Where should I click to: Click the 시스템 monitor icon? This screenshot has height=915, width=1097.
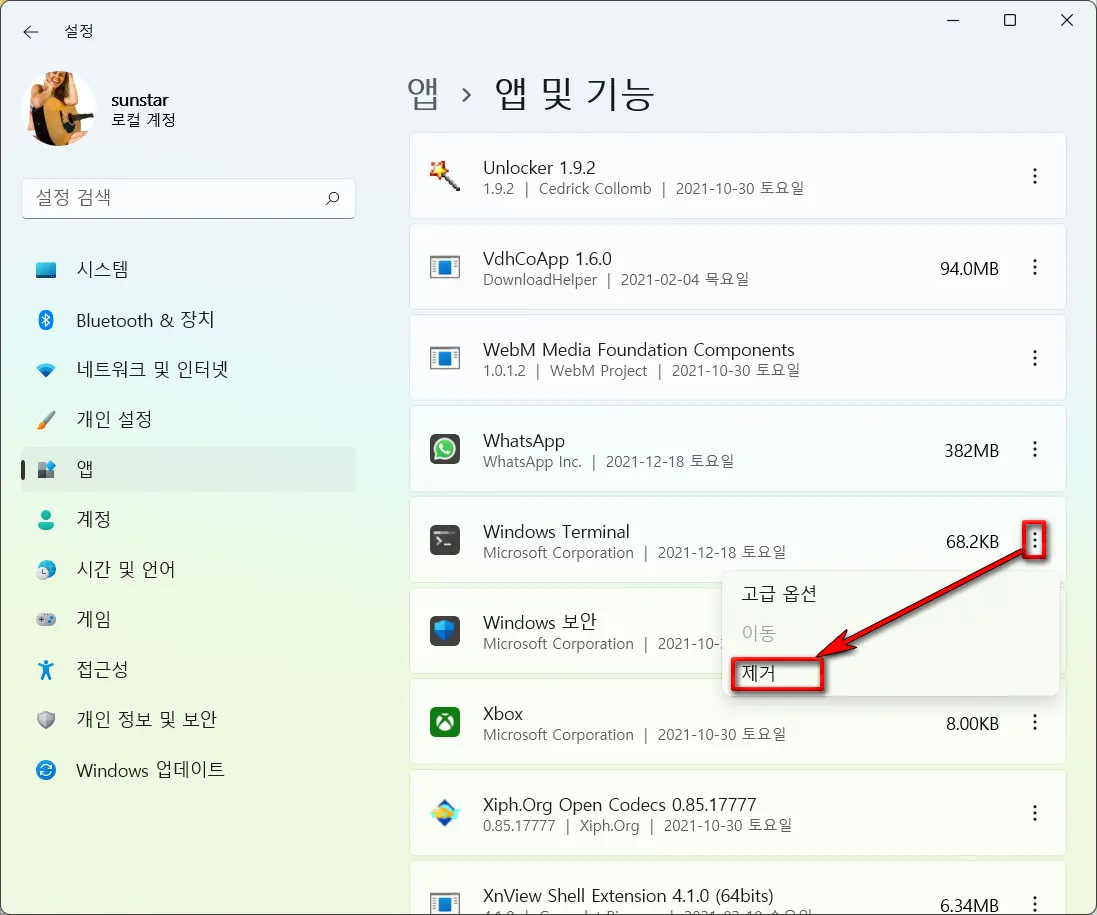[46, 270]
